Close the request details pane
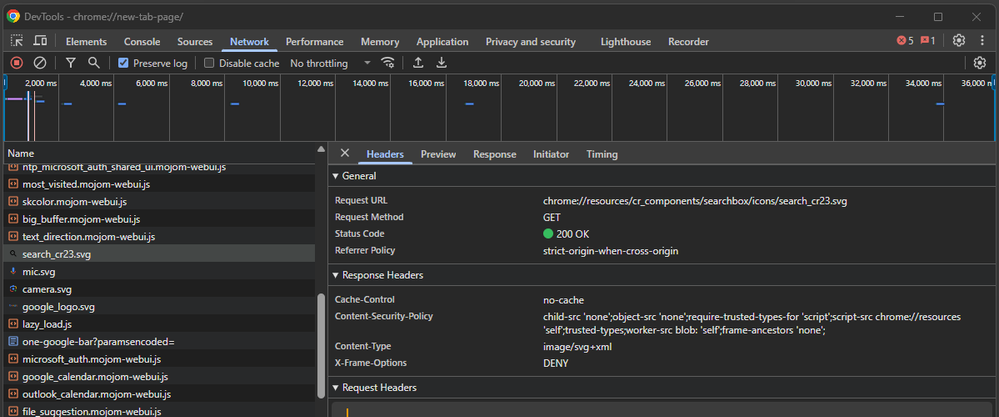 [345, 153]
